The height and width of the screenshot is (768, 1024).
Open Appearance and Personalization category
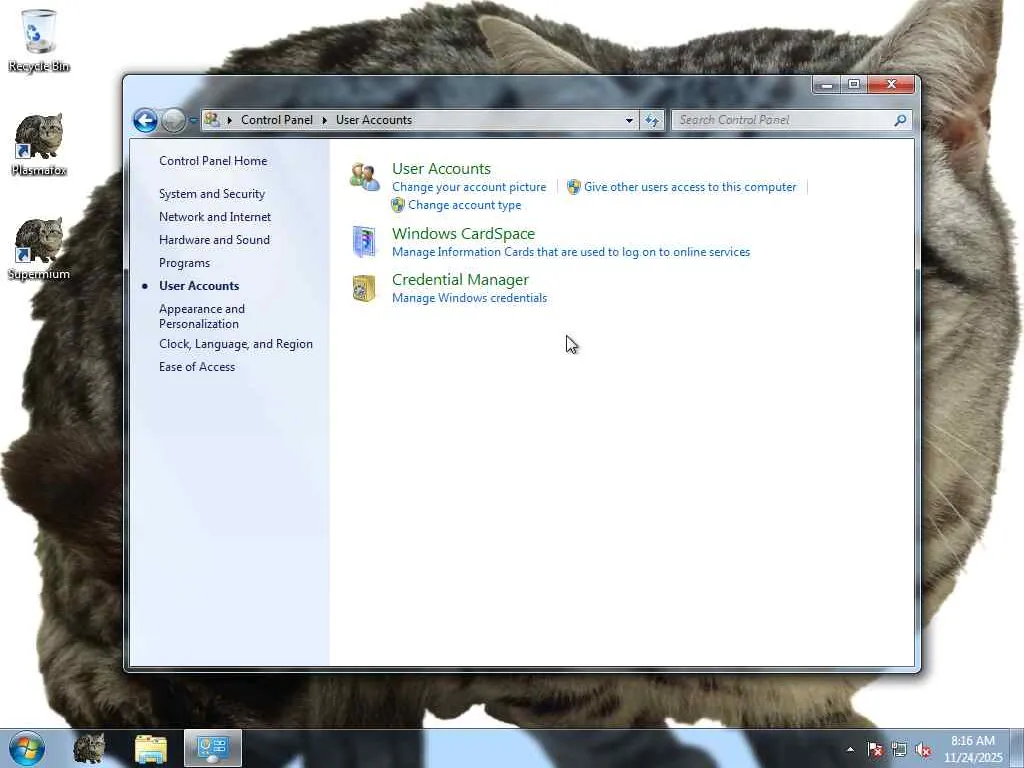tap(202, 316)
